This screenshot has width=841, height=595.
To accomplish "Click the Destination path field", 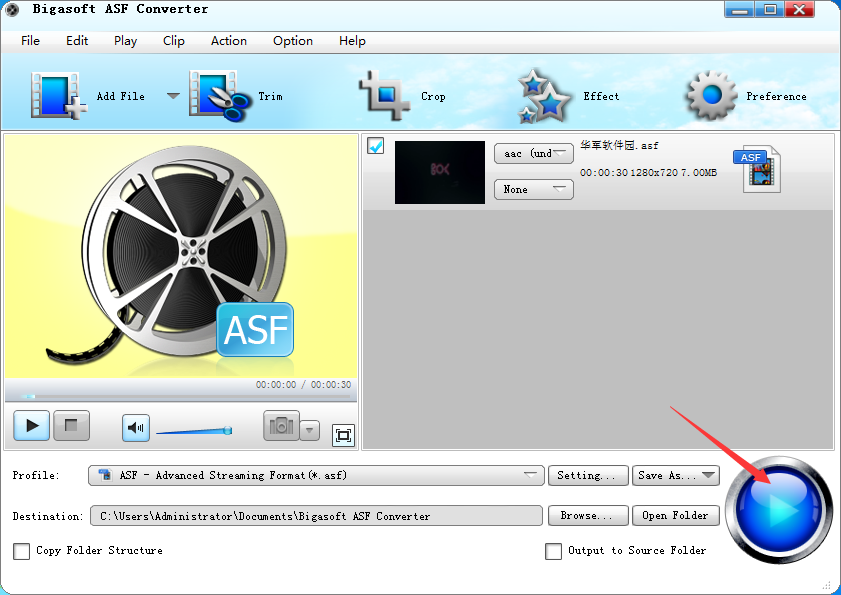I will [x=316, y=516].
